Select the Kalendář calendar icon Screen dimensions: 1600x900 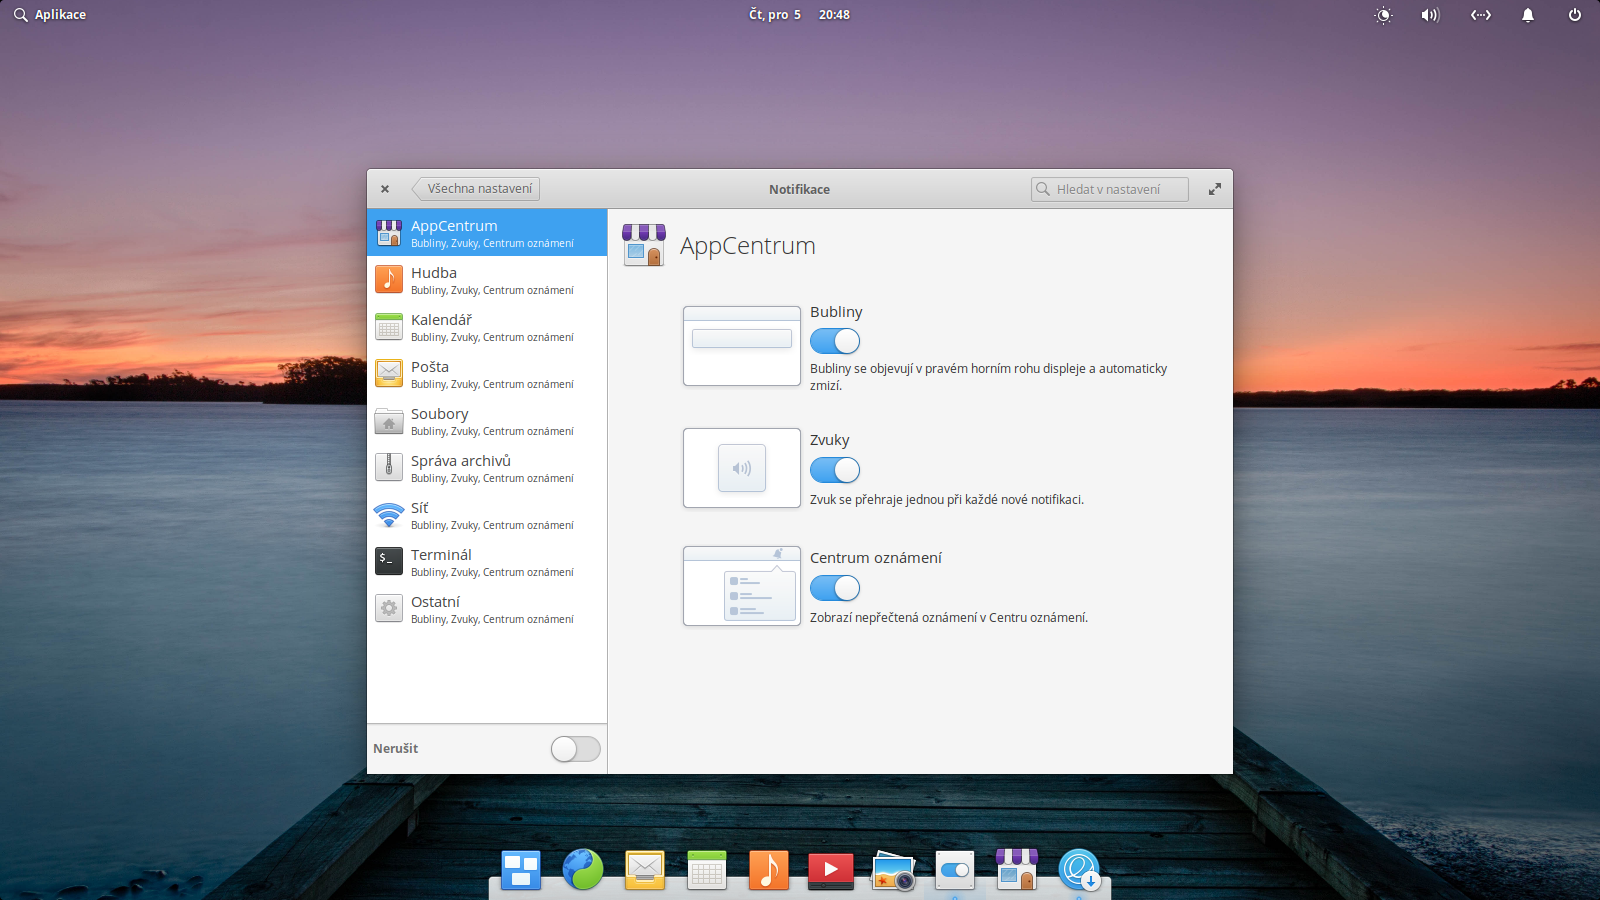[389, 327]
